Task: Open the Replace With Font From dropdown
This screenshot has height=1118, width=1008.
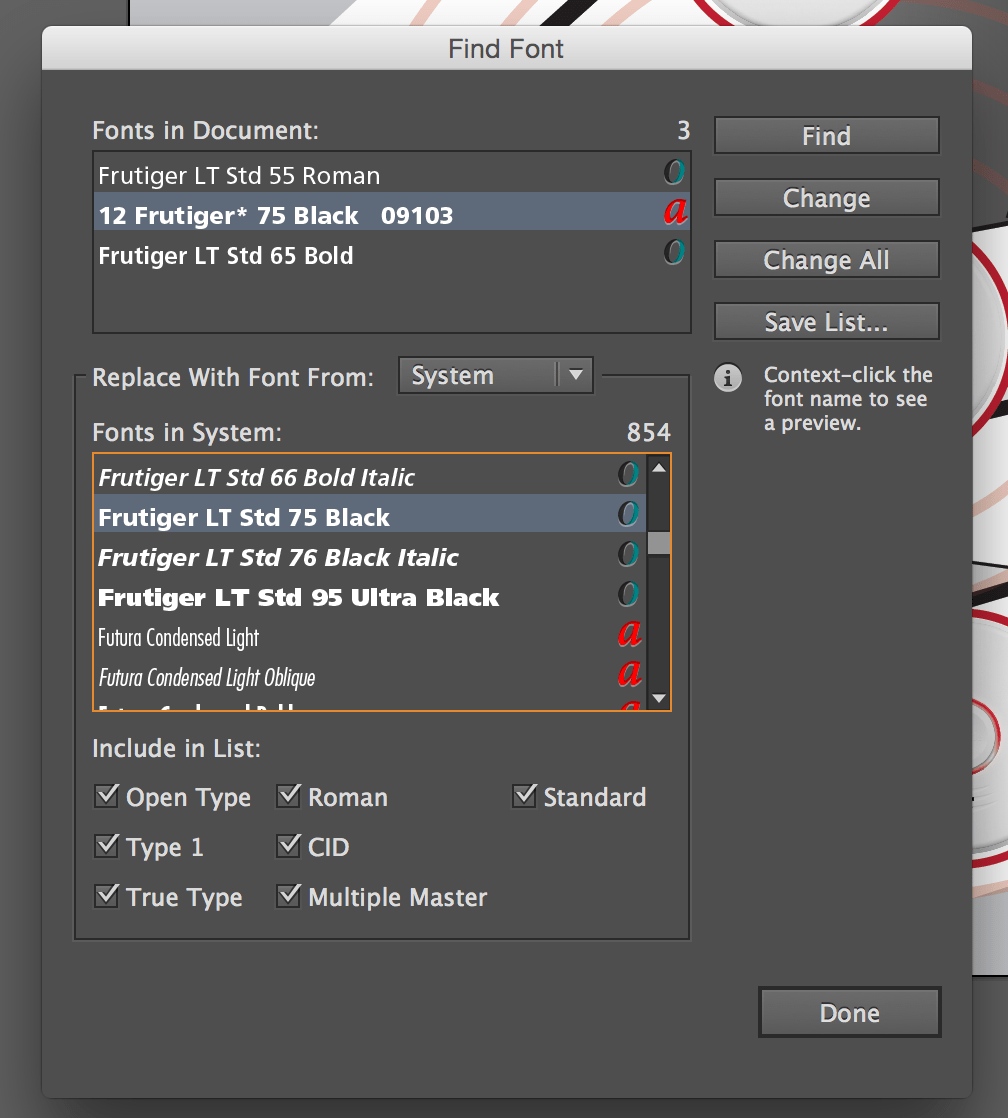Action: tap(496, 376)
